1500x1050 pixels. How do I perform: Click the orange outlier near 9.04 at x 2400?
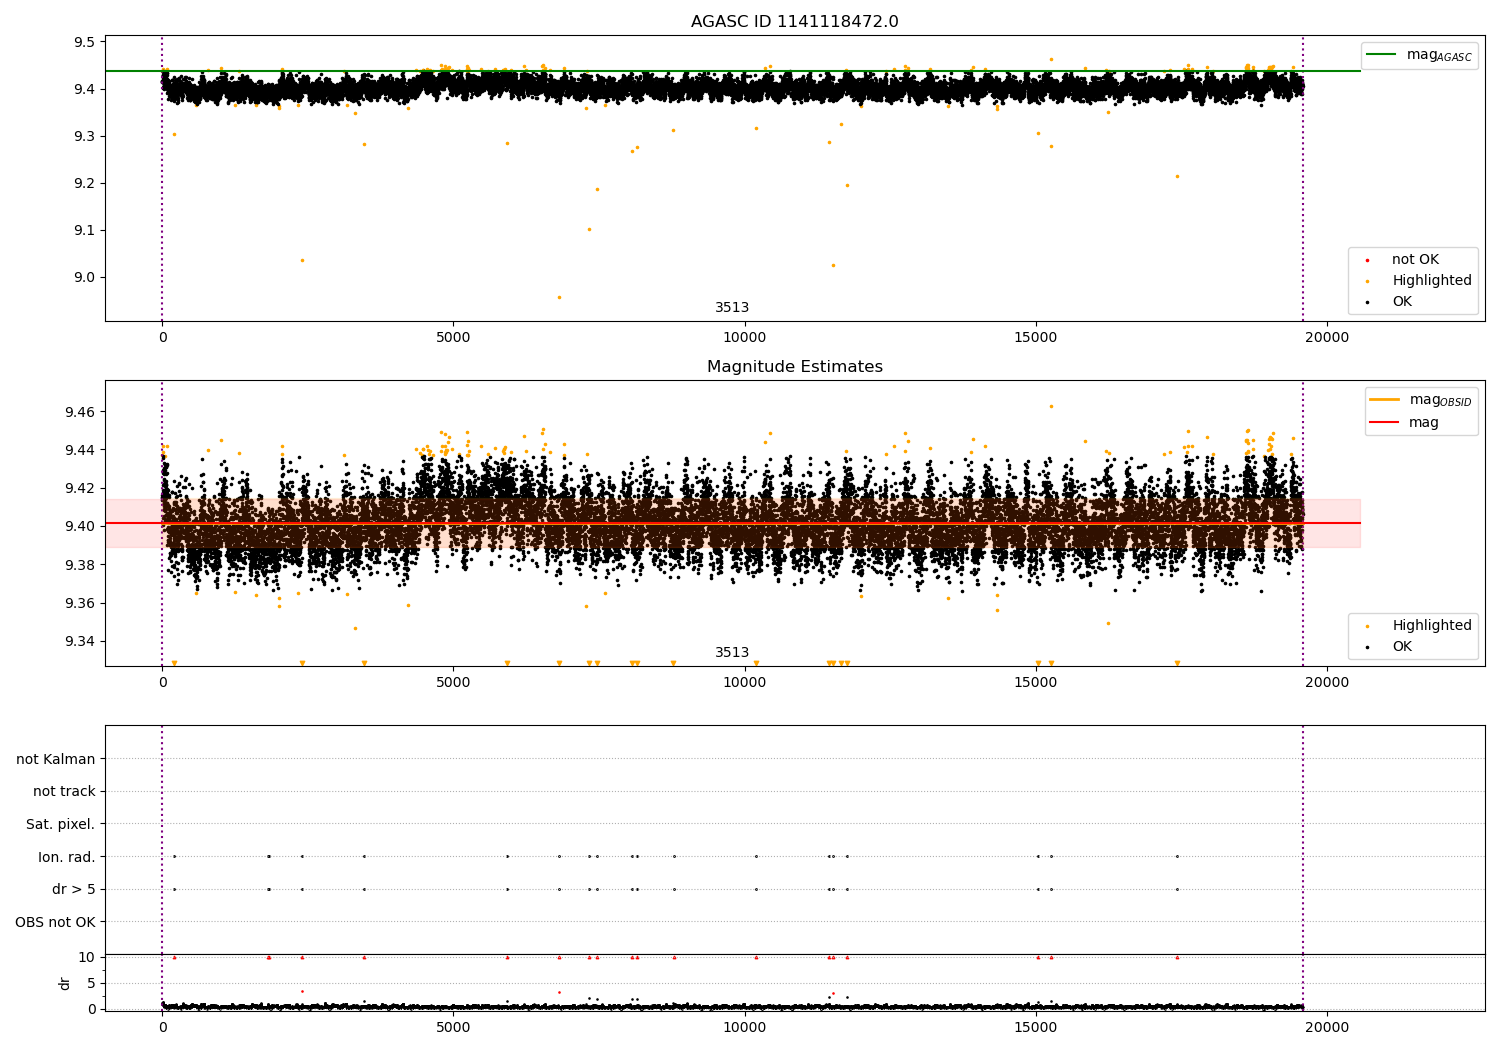coord(302,260)
